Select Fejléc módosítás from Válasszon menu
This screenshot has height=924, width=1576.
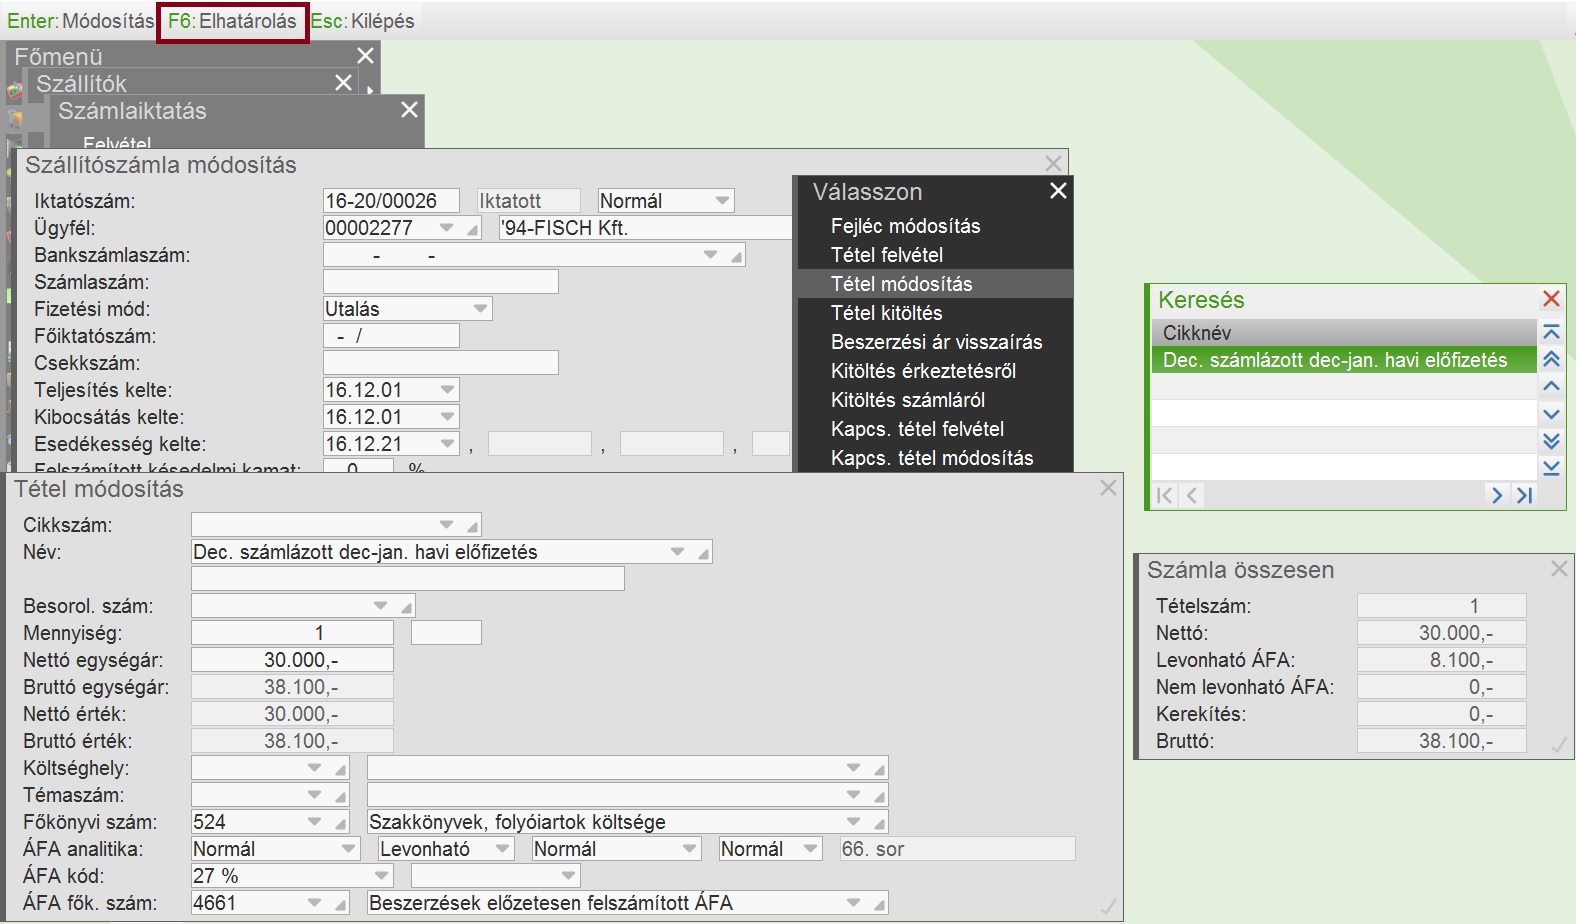click(905, 226)
